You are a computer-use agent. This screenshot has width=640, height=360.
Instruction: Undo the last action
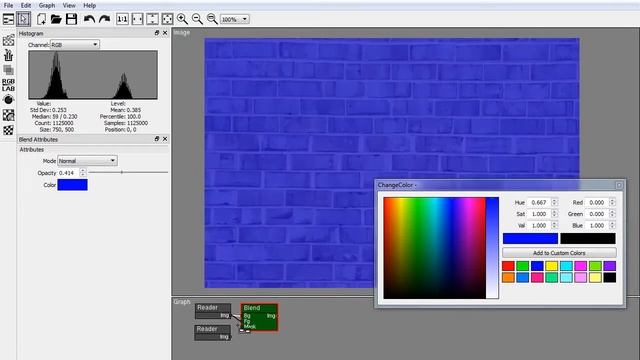(89, 19)
